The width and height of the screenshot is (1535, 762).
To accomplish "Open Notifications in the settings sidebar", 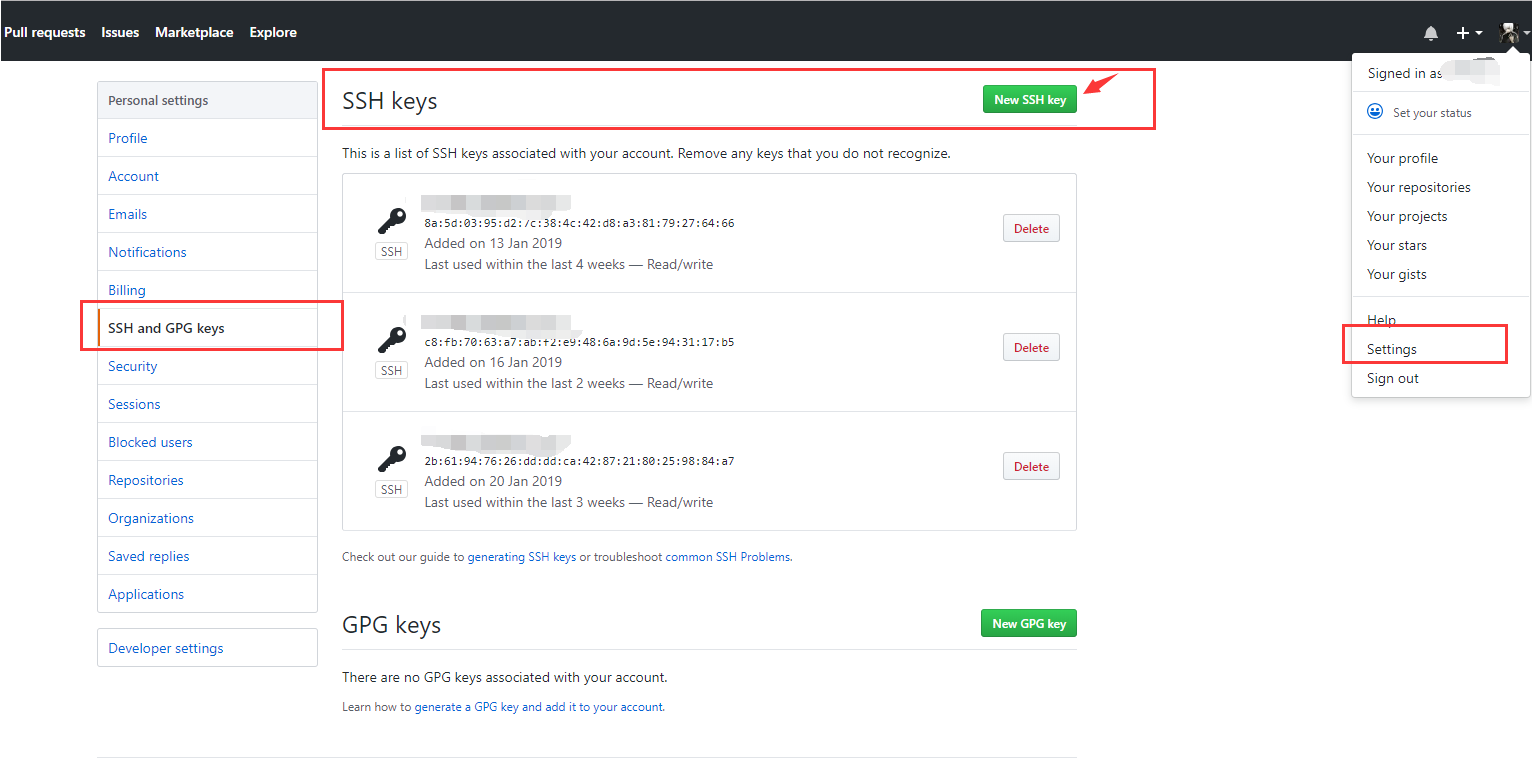I will [207, 252].
